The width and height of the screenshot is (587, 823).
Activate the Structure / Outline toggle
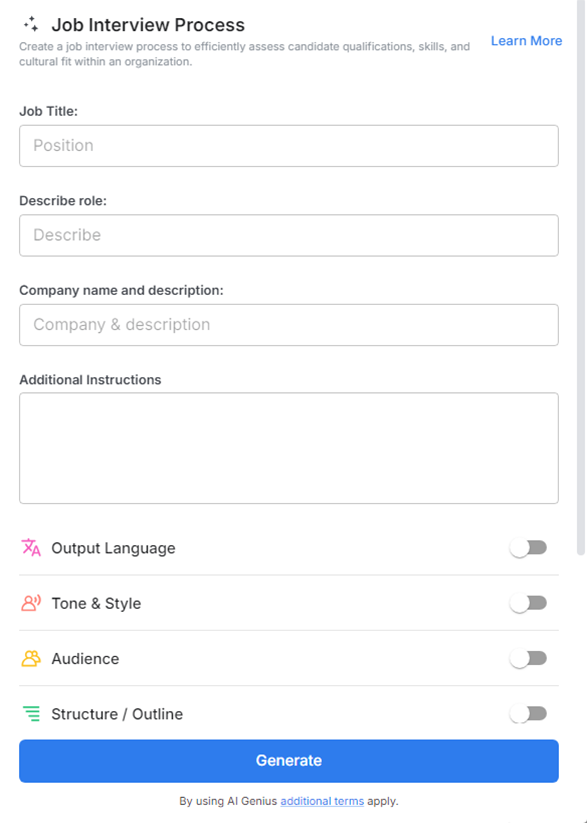click(529, 714)
